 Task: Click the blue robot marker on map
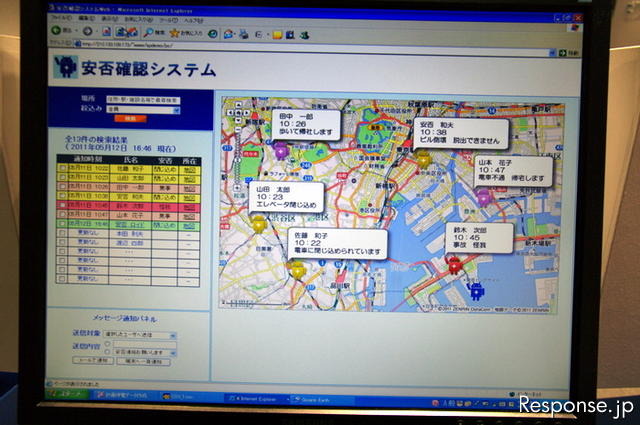pyautogui.click(x=476, y=291)
